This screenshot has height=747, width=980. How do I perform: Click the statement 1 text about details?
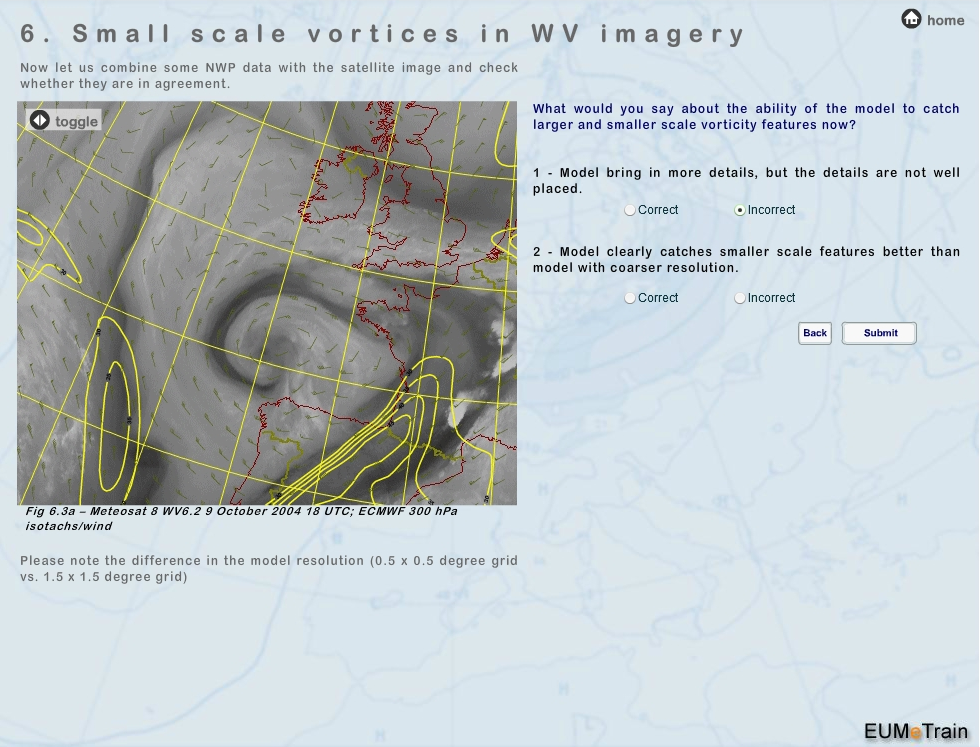(746, 180)
